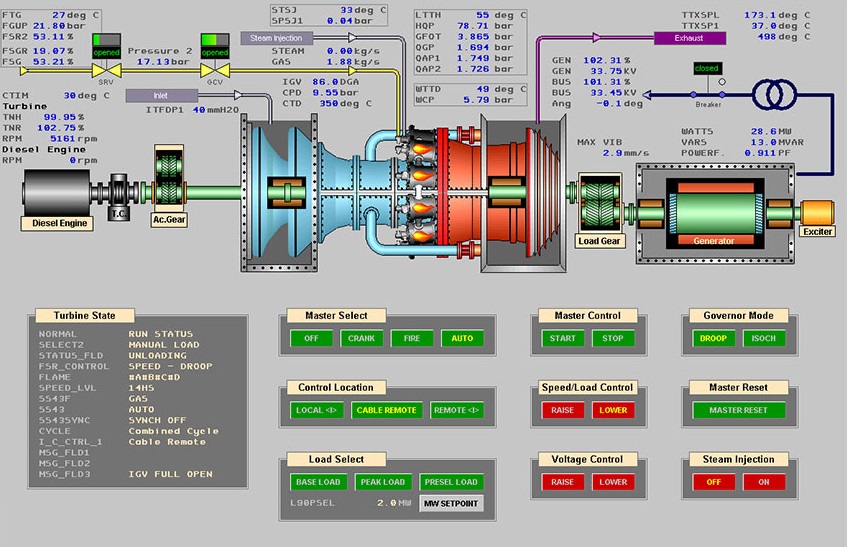Click Master Control START button
The image size is (847, 547).
click(x=562, y=338)
